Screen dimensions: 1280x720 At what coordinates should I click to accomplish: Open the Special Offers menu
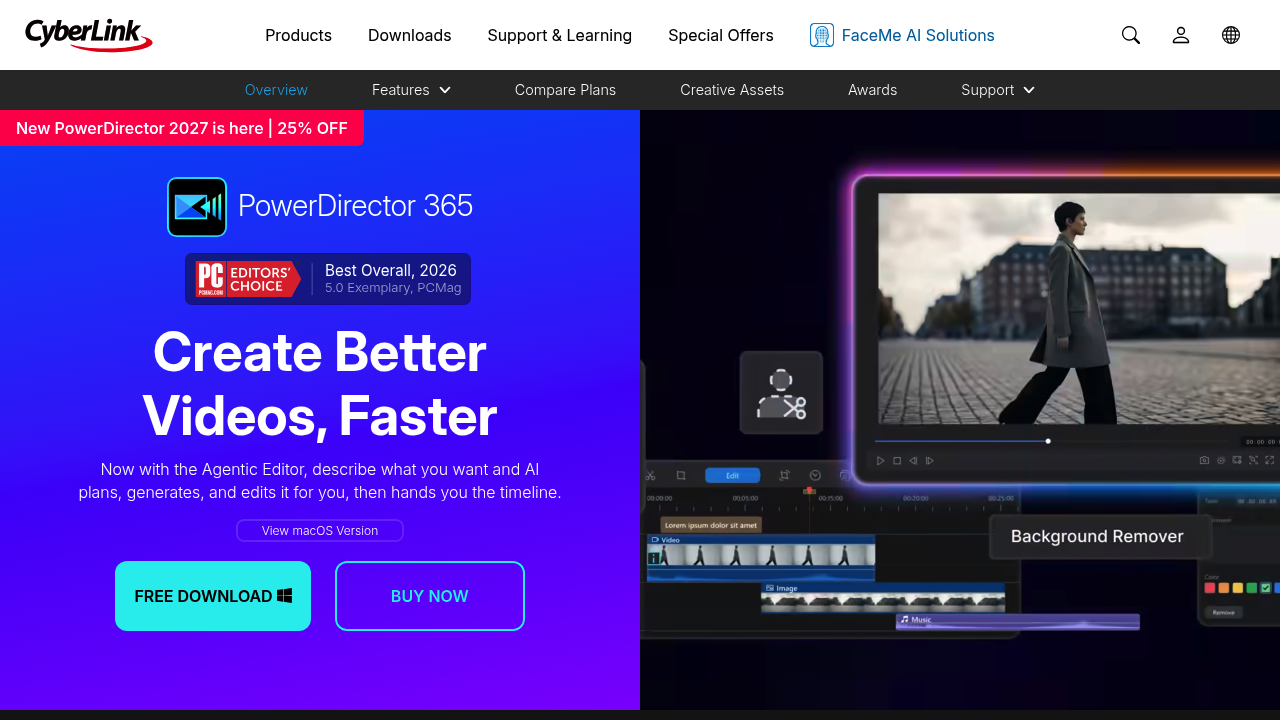721,35
